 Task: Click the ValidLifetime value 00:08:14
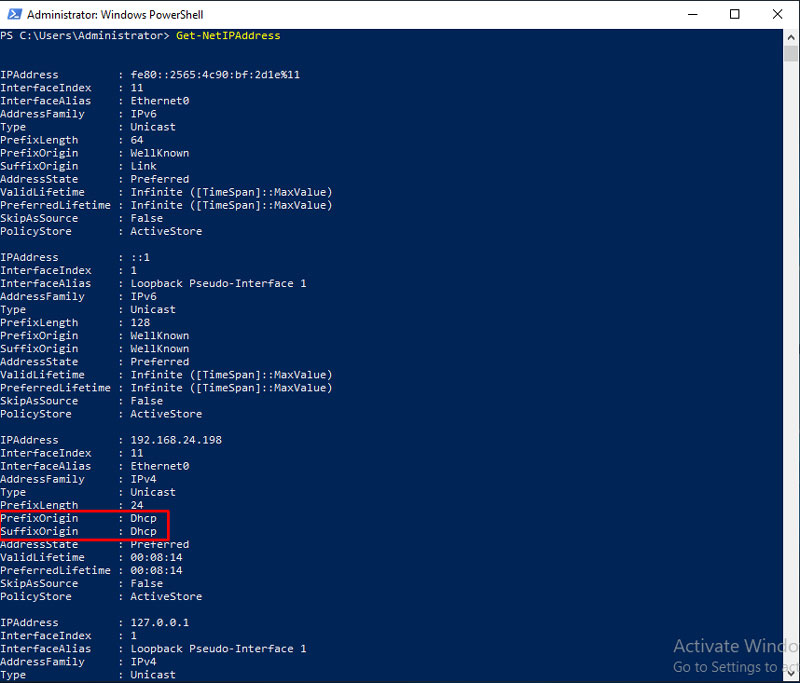pyautogui.click(x=157, y=558)
